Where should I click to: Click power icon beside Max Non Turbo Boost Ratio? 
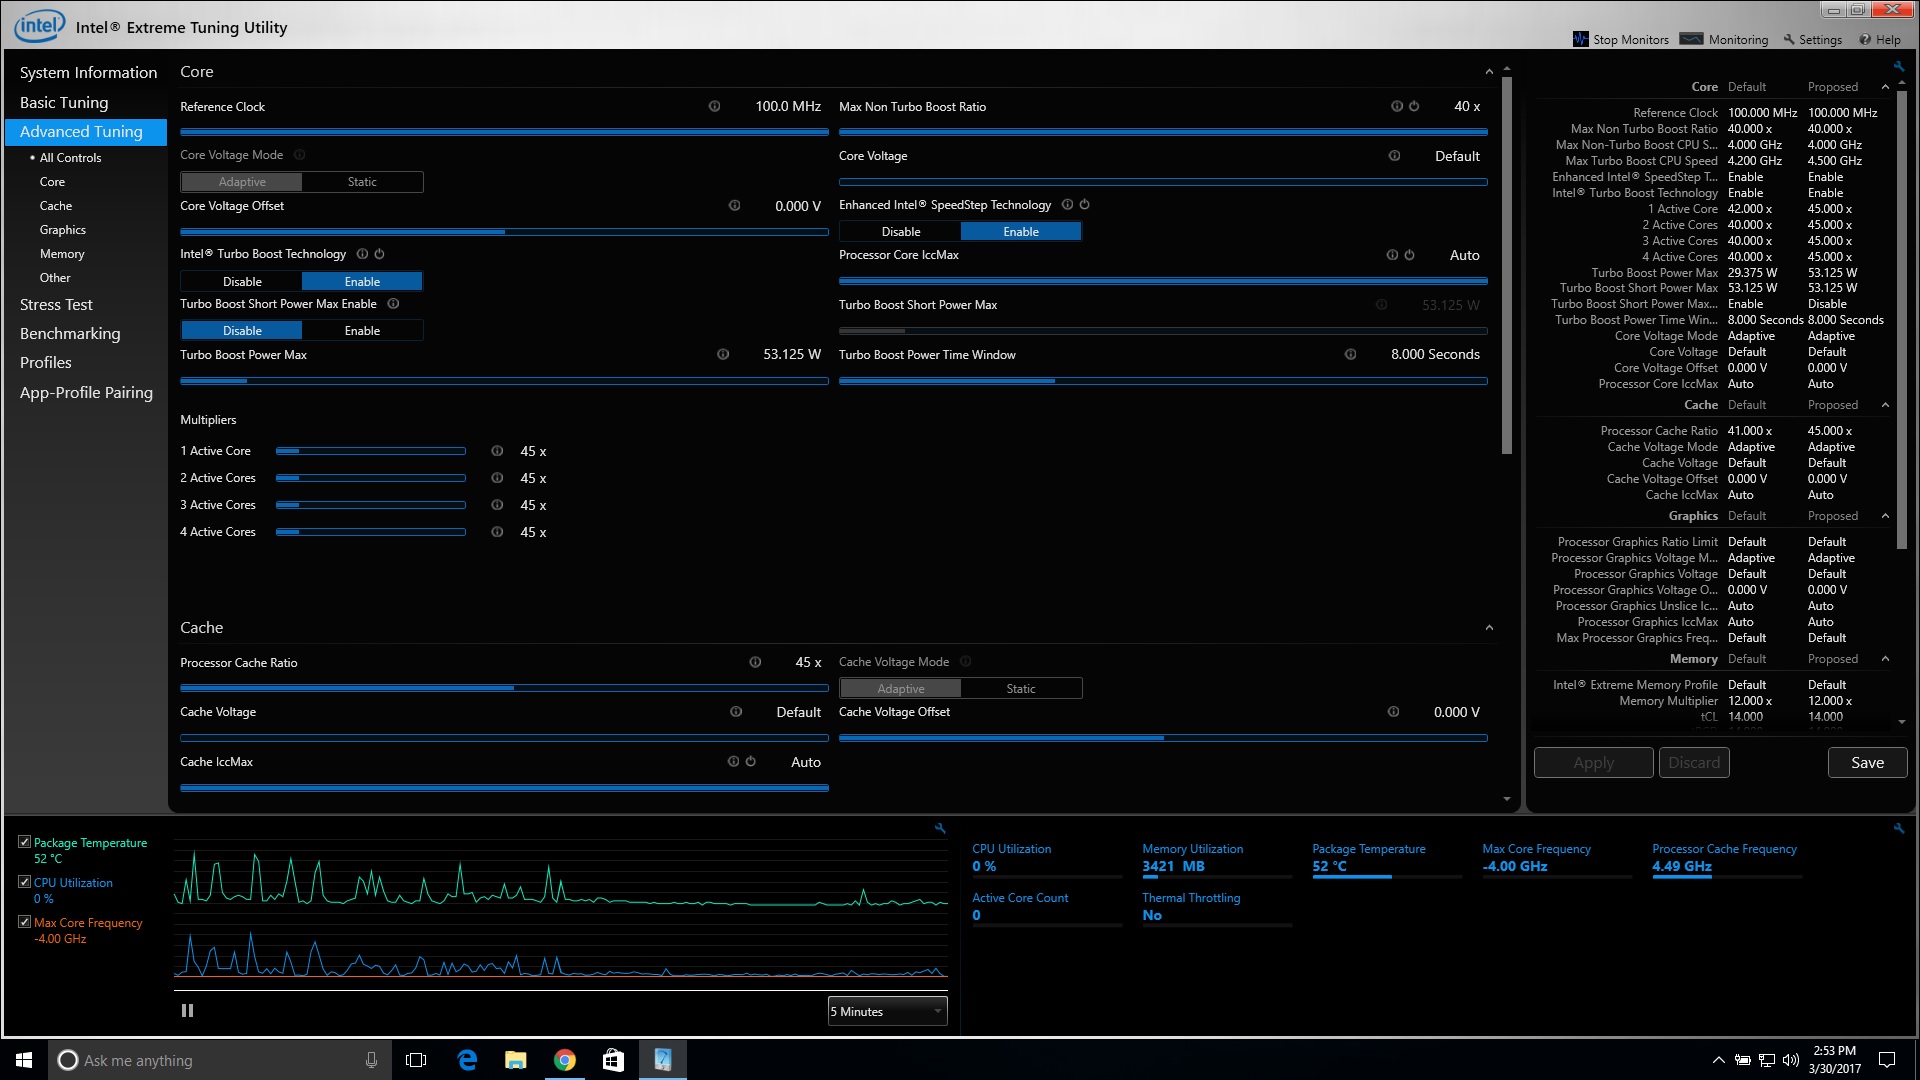1414,106
